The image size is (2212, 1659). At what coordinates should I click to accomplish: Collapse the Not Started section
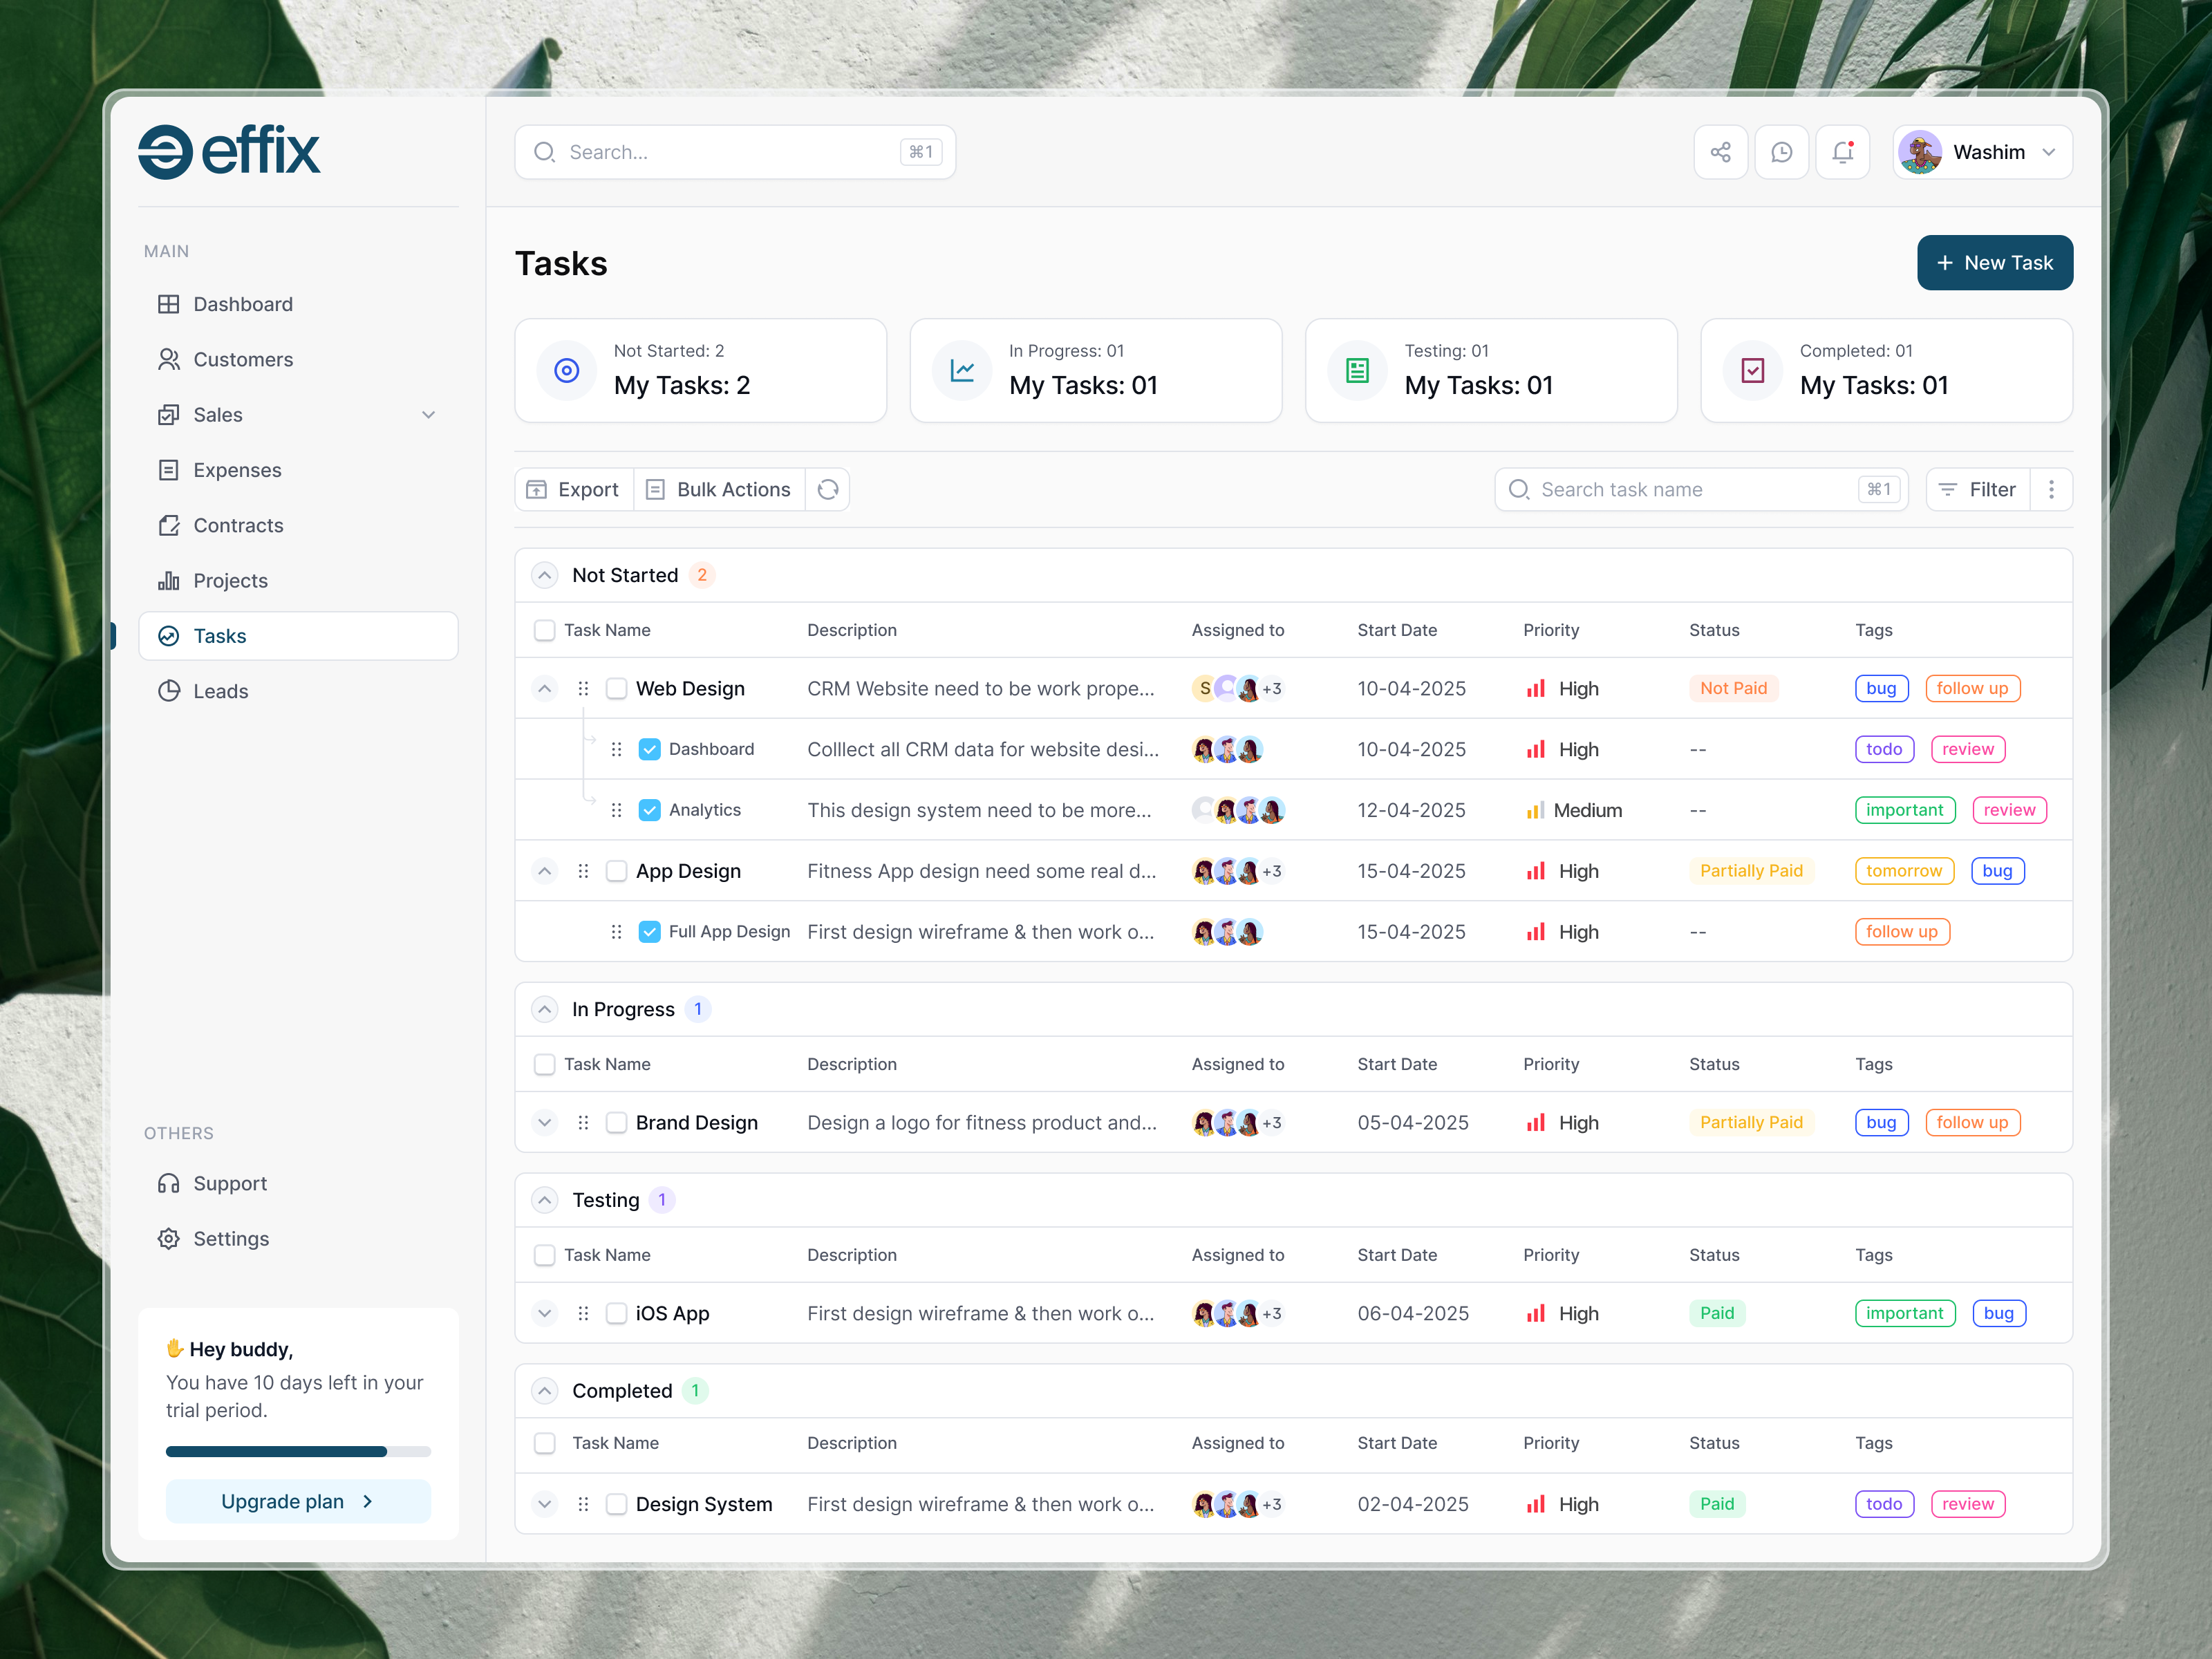pyautogui.click(x=544, y=574)
